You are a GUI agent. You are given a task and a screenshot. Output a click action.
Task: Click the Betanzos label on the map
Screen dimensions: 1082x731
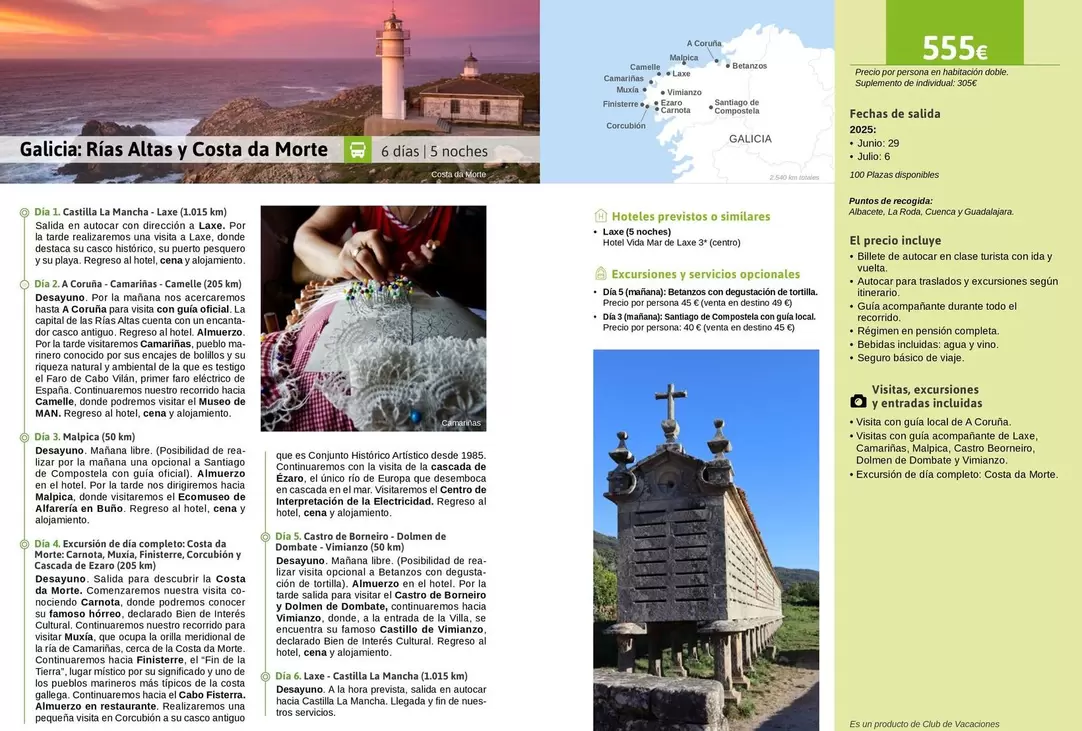[749, 66]
